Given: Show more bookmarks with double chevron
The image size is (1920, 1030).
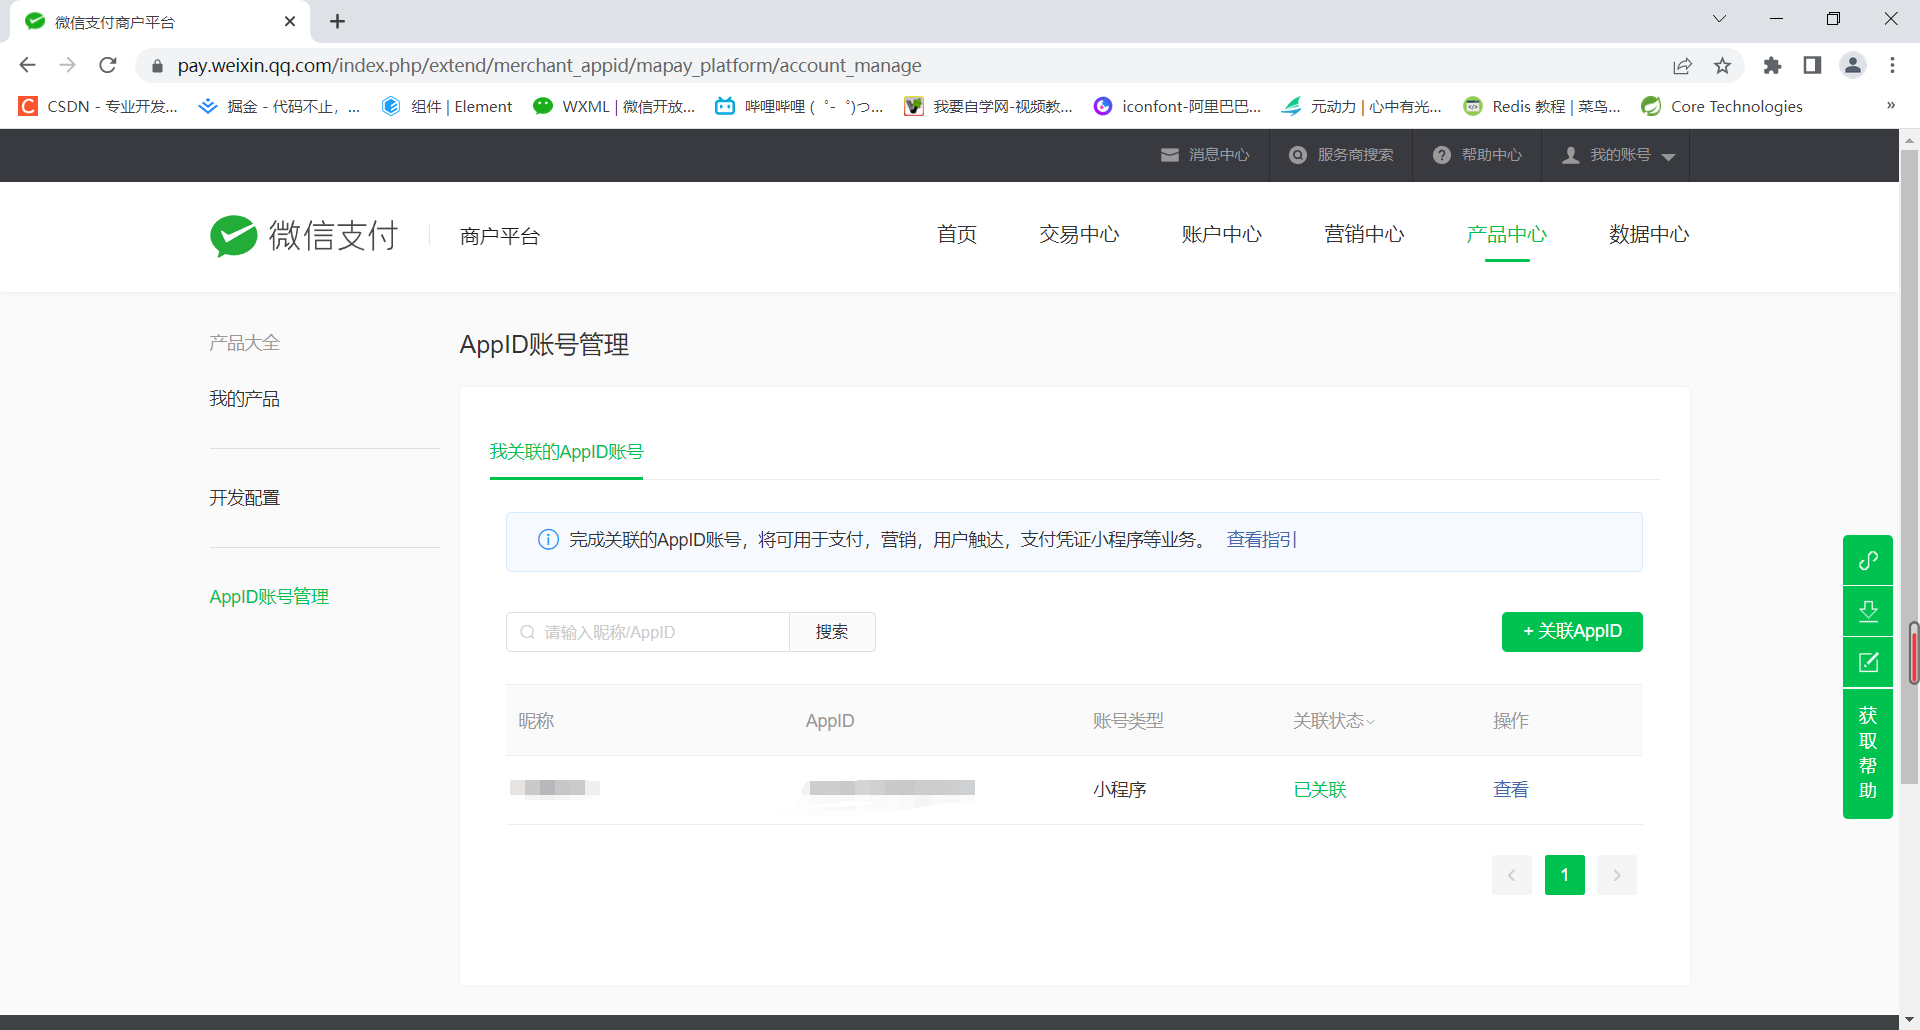Looking at the screenshot, I should 1891,105.
